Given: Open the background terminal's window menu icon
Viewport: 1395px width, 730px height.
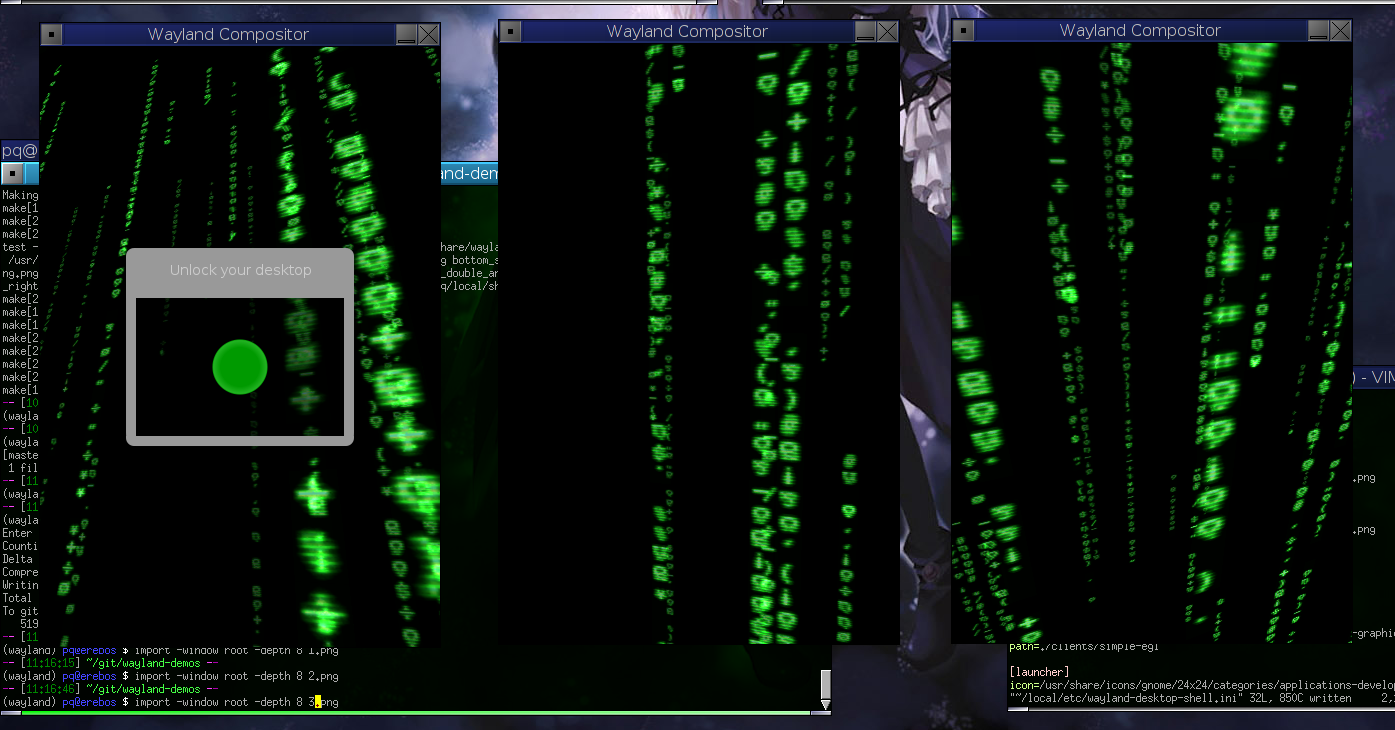Looking at the screenshot, I should point(13,174).
